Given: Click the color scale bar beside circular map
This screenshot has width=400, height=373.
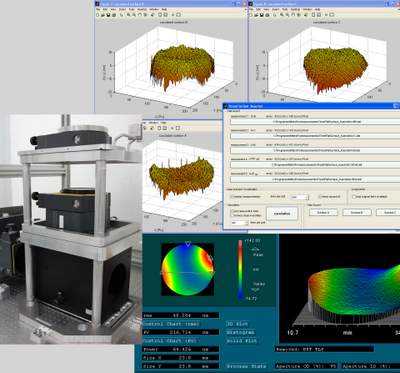Looking at the screenshot, I should (x=240, y=270).
